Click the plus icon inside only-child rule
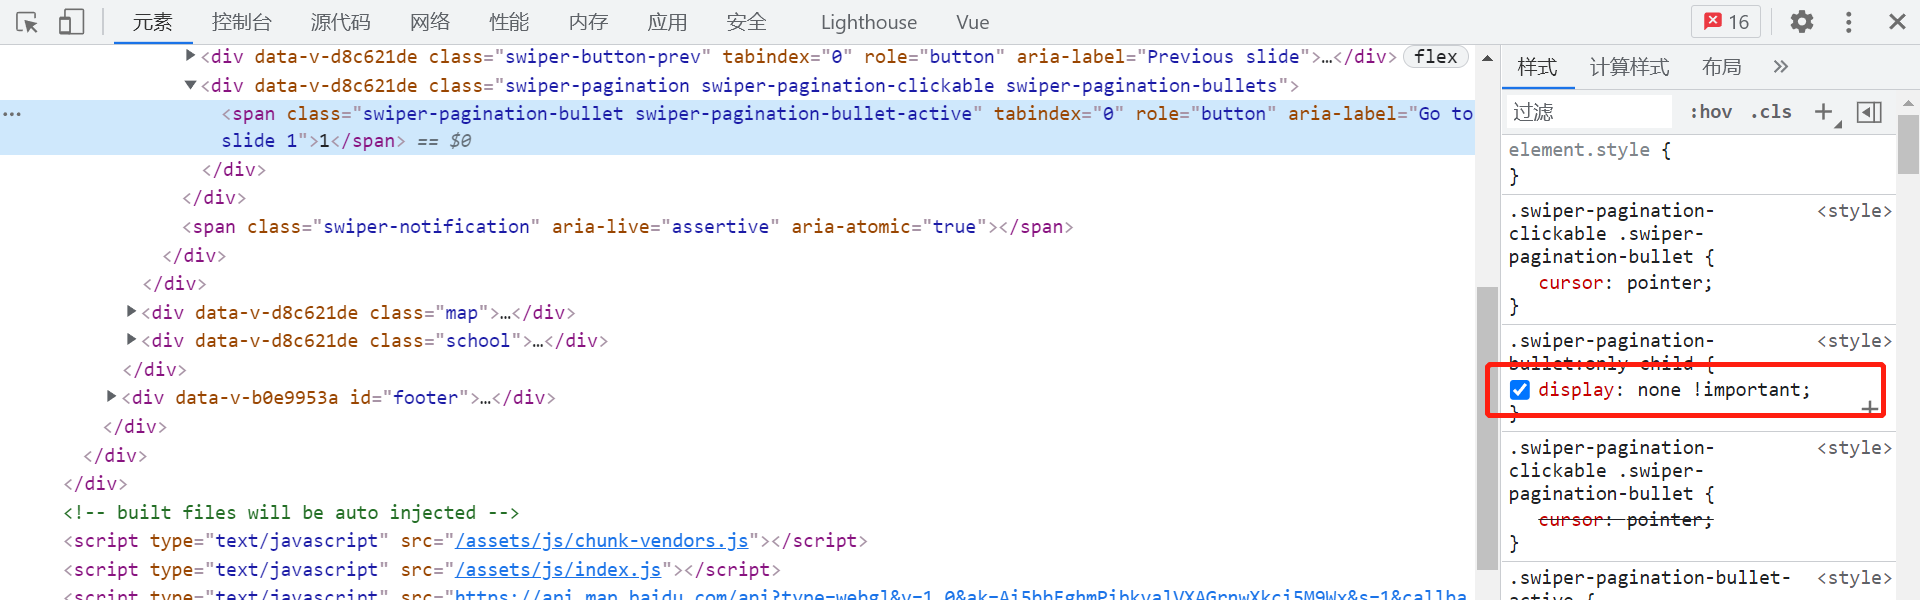1920x600 pixels. (1869, 408)
